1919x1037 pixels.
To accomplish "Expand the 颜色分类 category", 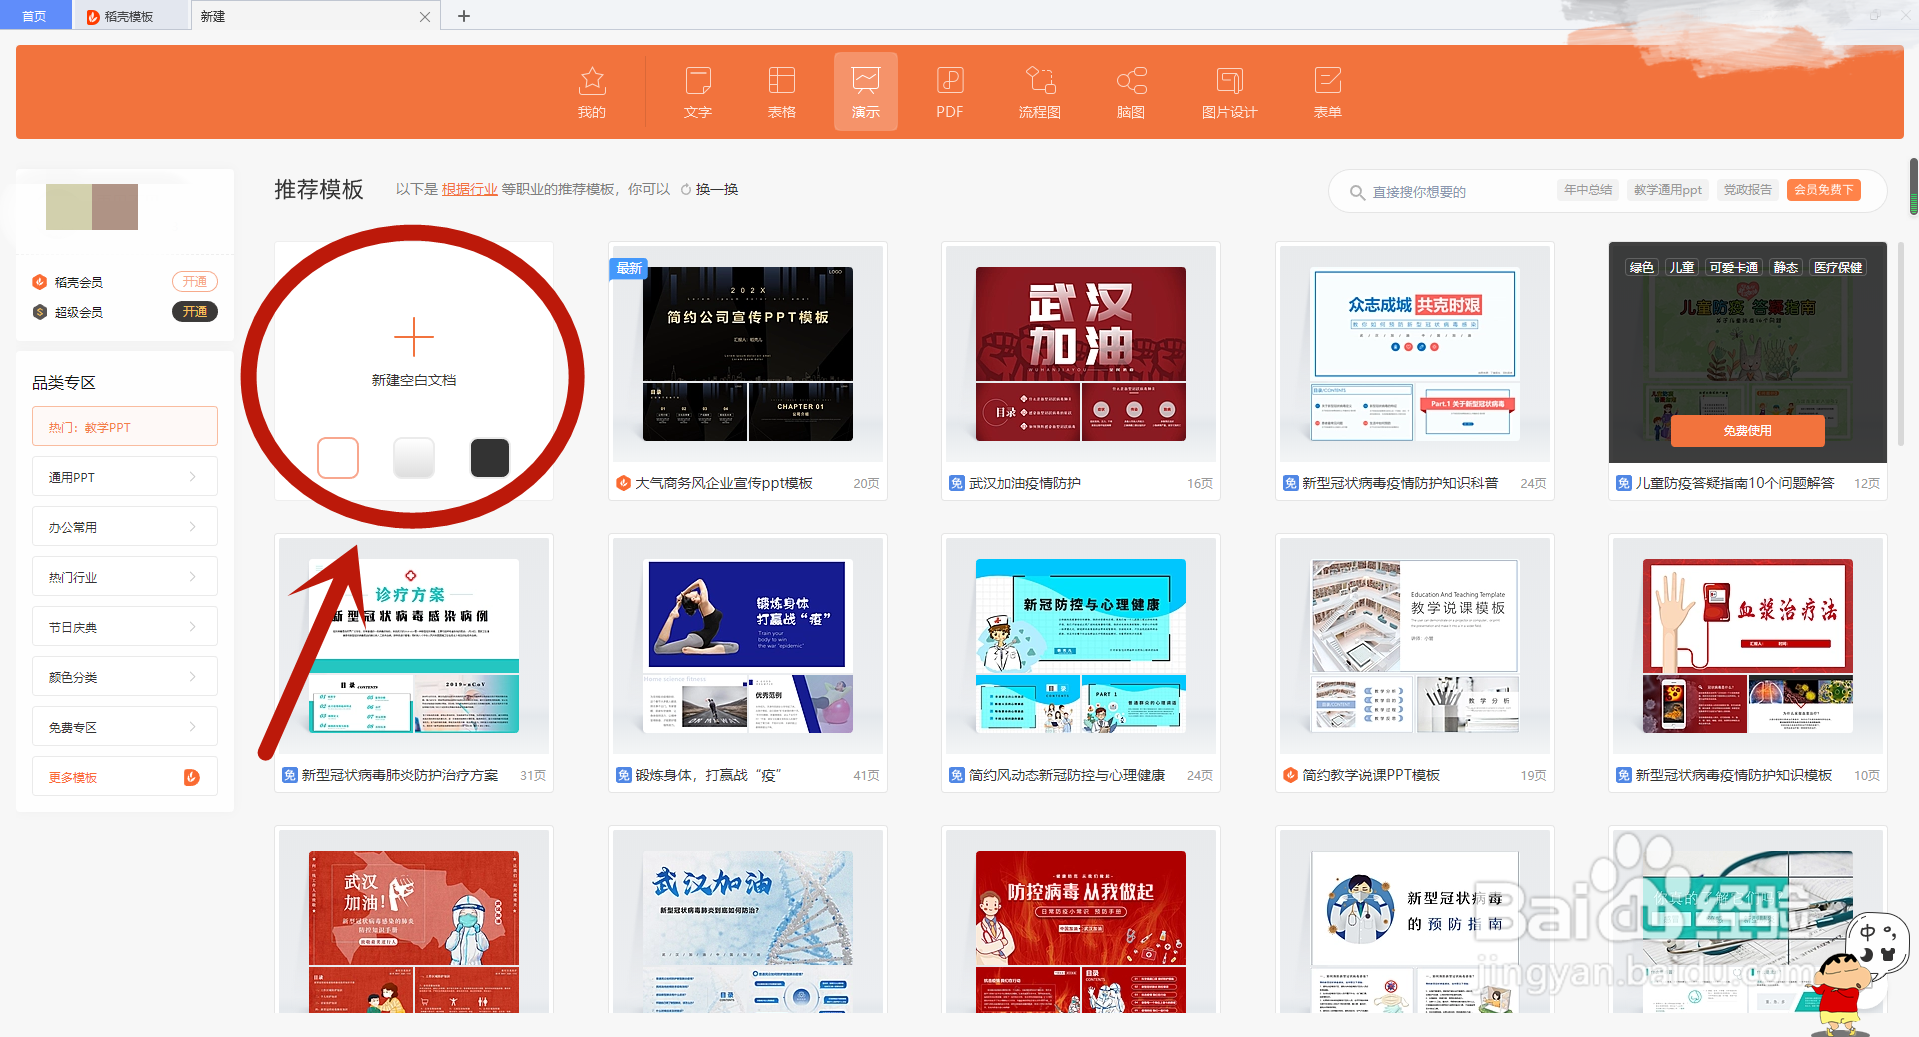I will click(x=124, y=676).
